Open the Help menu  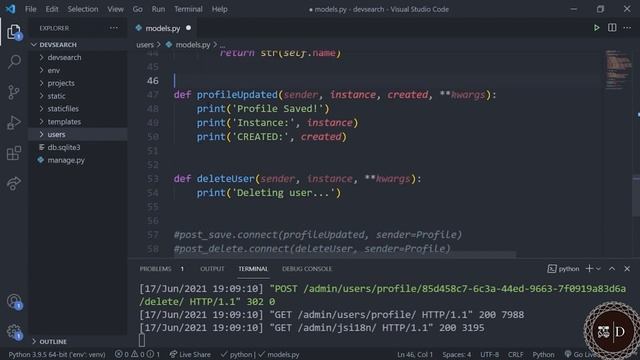[219, 9]
